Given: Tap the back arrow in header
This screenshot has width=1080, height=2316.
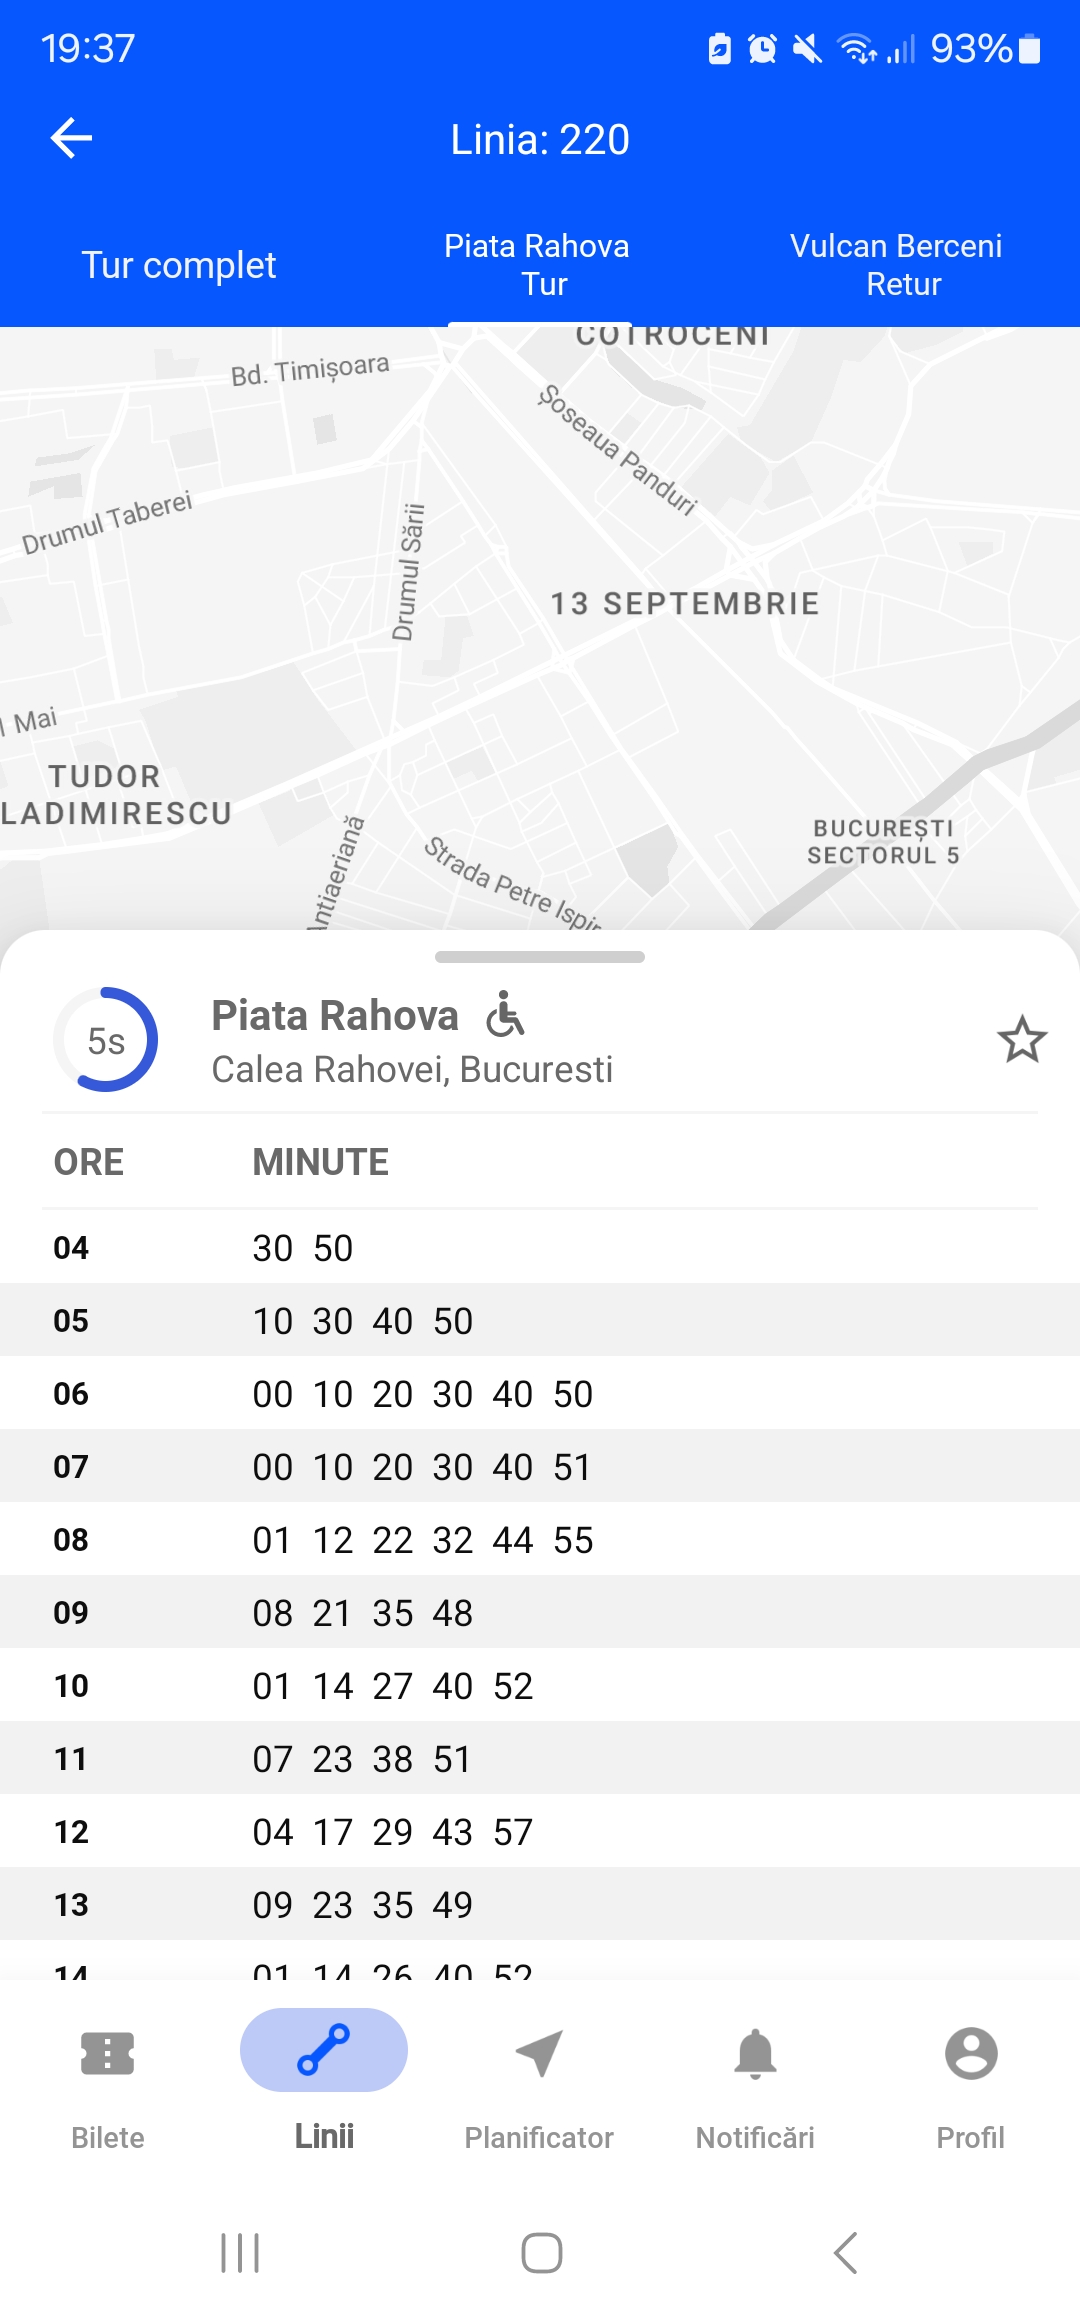Looking at the screenshot, I should (x=71, y=138).
